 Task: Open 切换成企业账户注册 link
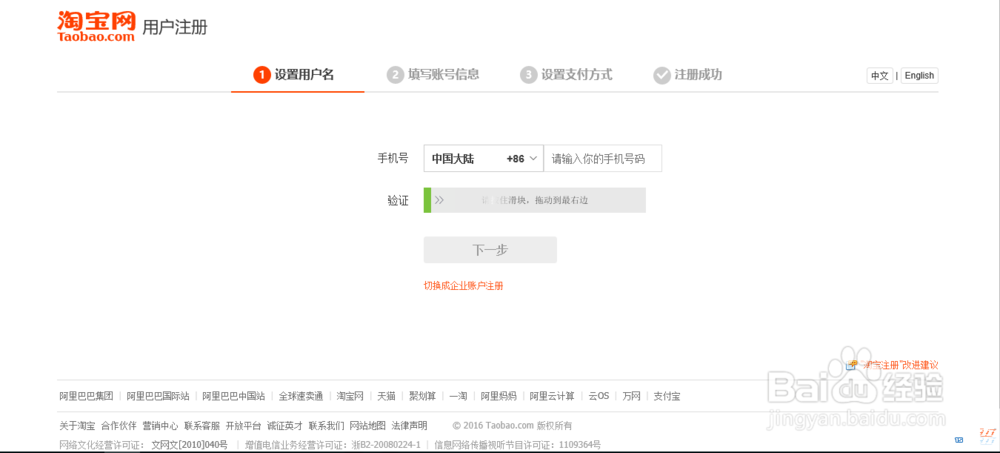(464, 286)
